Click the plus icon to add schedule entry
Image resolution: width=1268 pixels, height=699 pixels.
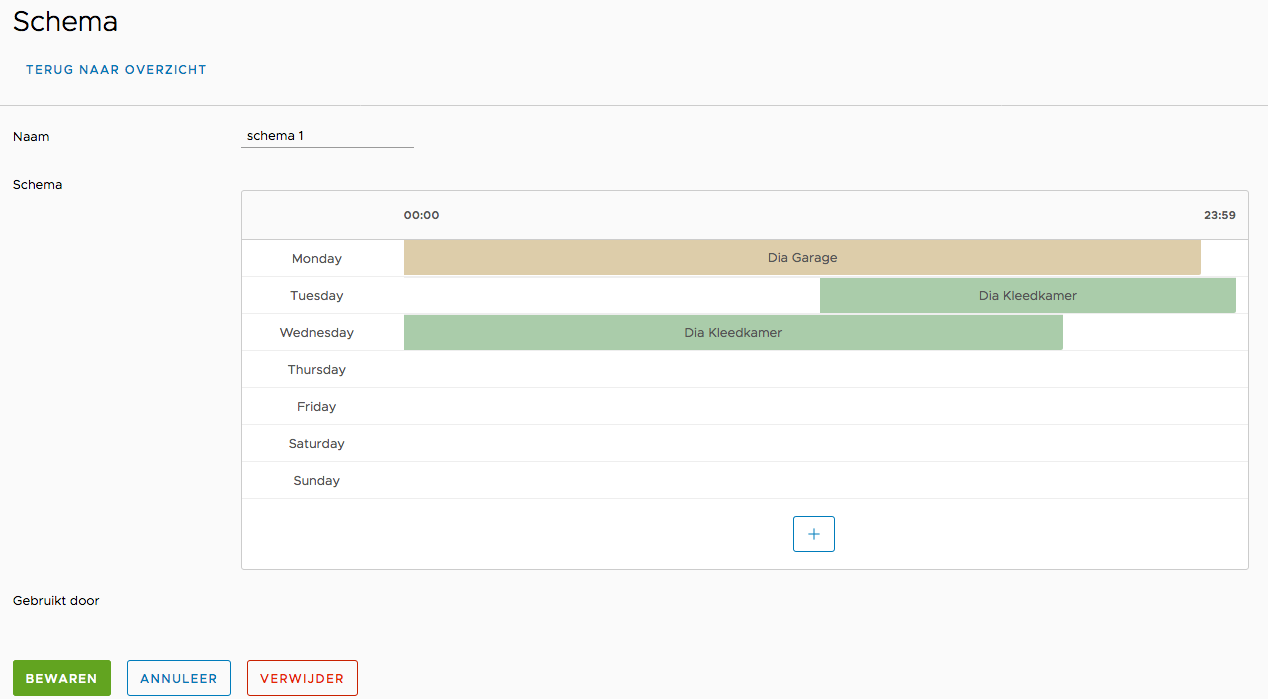[813, 534]
